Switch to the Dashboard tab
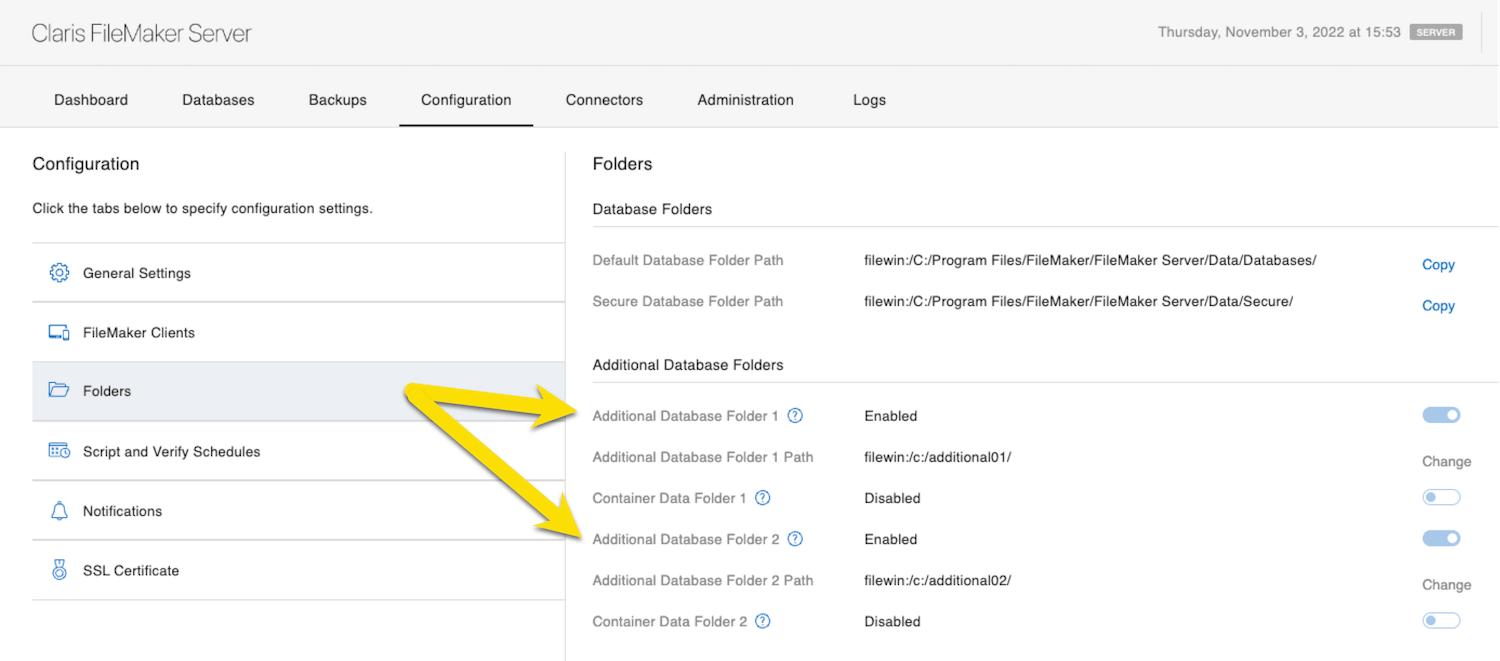This screenshot has width=1500, height=661. [x=91, y=100]
